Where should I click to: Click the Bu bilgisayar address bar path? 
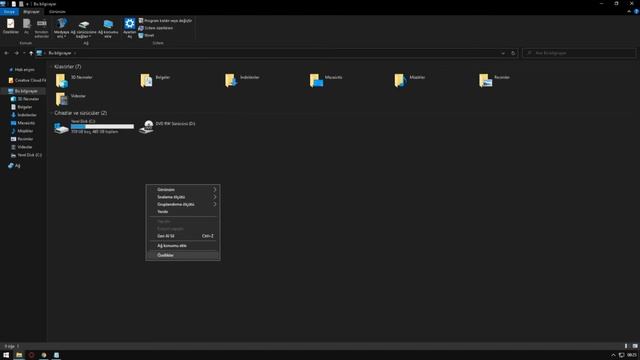click(60, 53)
